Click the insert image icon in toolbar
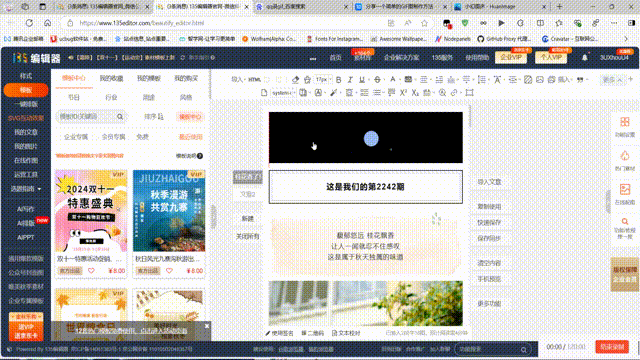 coord(540,80)
